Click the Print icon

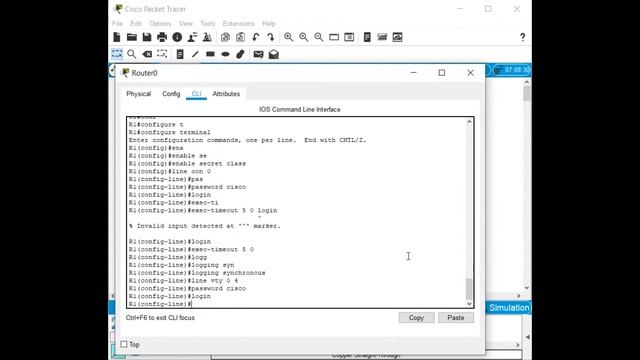point(162,37)
